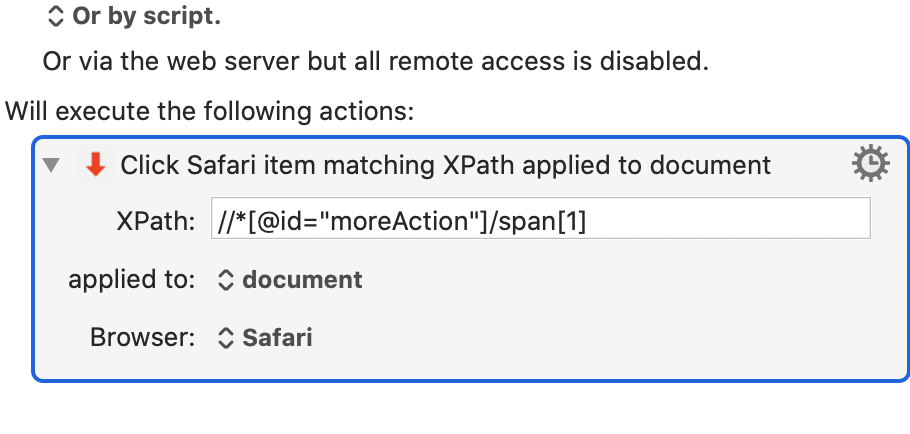Collapse the Click Safari item action triangle
The width and height of the screenshot is (910, 434).
click(x=52, y=165)
